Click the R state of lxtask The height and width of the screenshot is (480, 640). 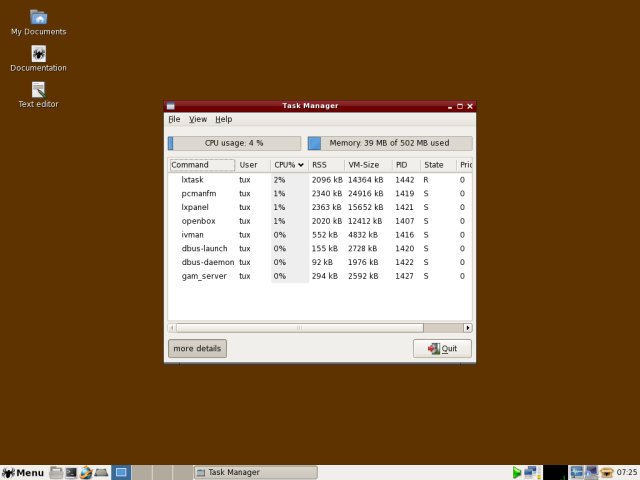pos(426,180)
